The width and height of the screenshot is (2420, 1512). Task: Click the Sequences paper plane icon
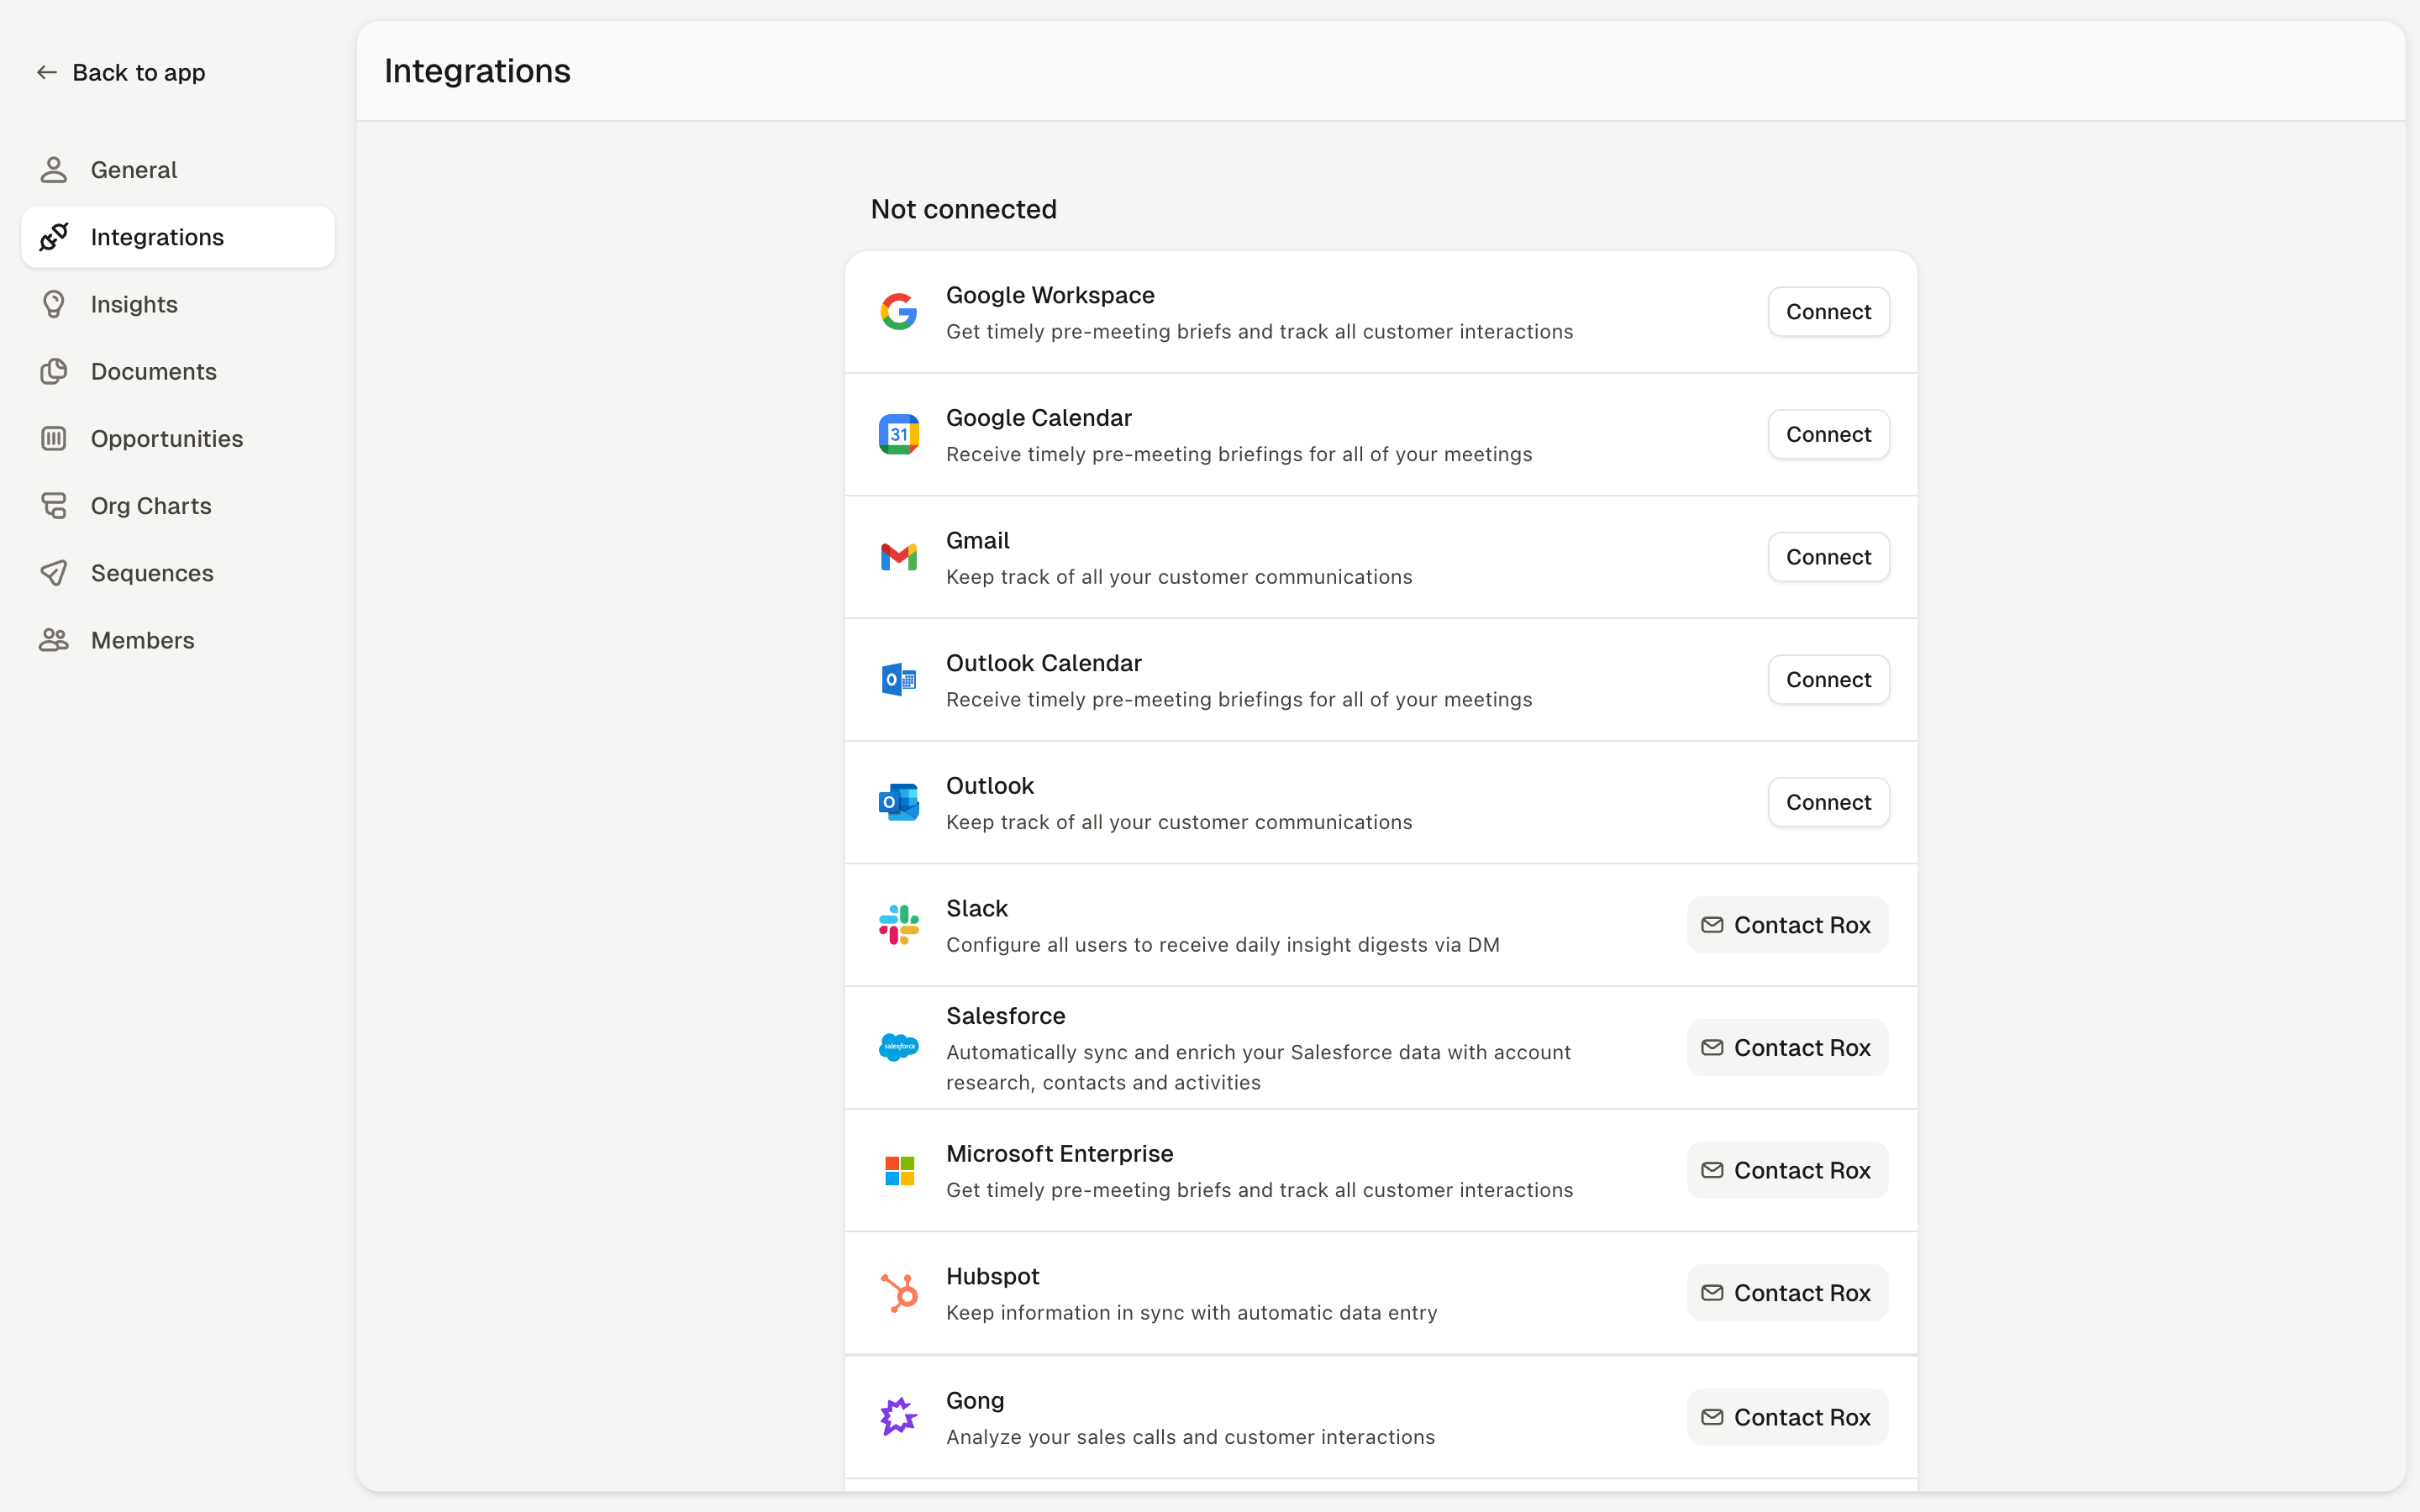pyautogui.click(x=54, y=573)
